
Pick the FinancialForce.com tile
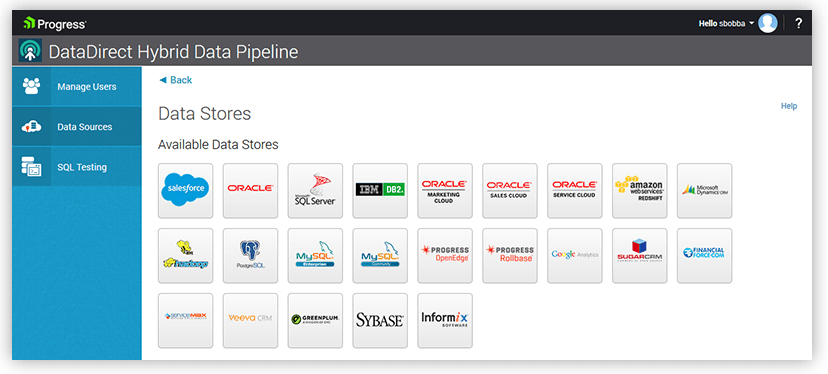(x=705, y=256)
